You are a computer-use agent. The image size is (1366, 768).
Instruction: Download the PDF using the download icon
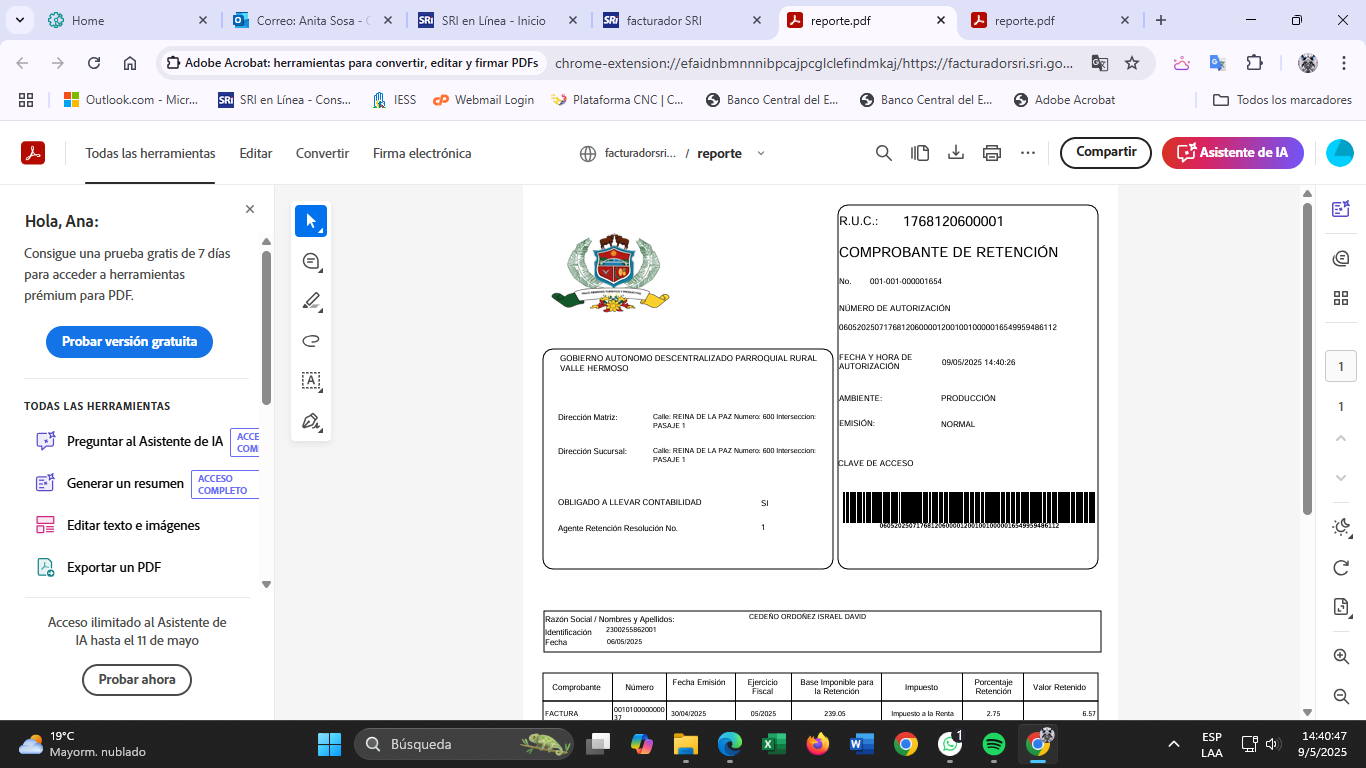(x=956, y=153)
